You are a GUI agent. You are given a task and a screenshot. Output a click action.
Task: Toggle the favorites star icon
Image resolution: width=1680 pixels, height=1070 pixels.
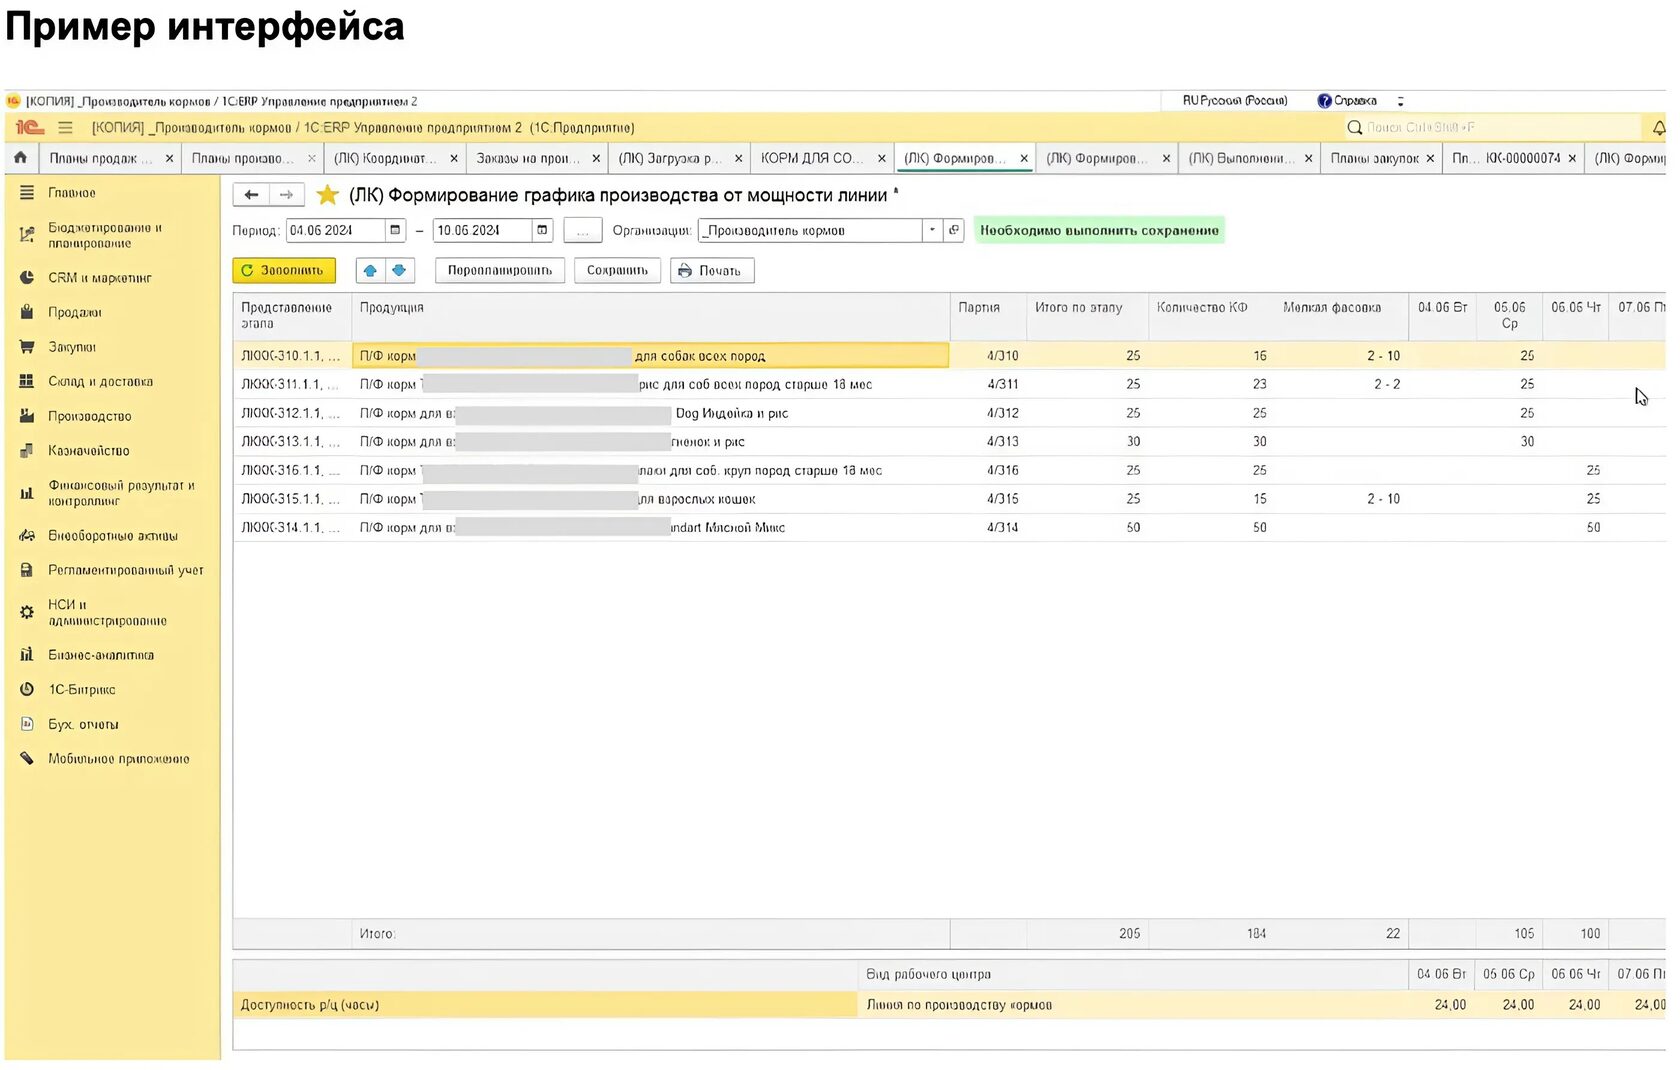[x=327, y=195]
